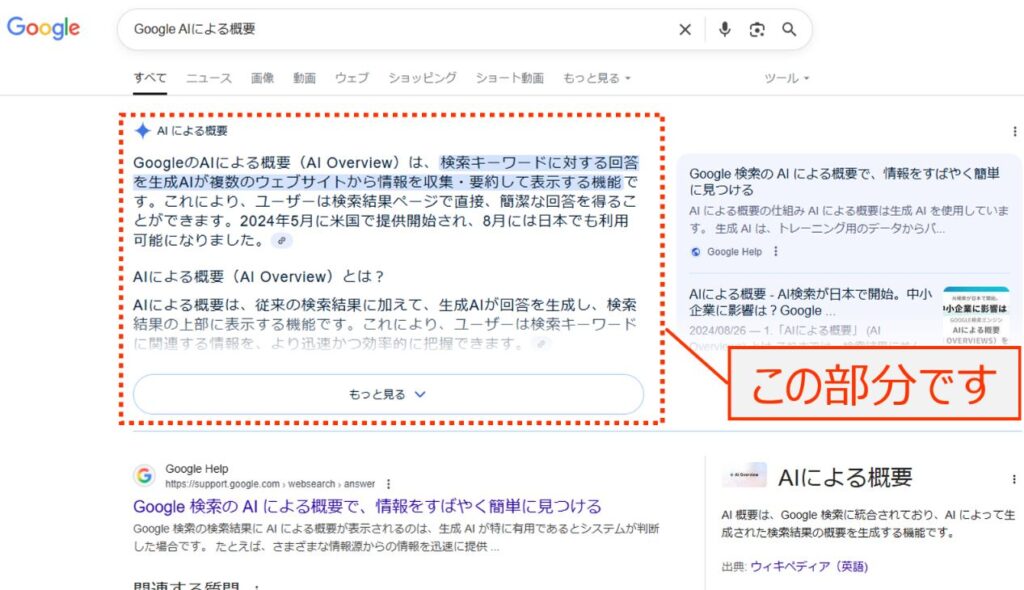Expand the もっと見る tab dropdown

(597, 78)
